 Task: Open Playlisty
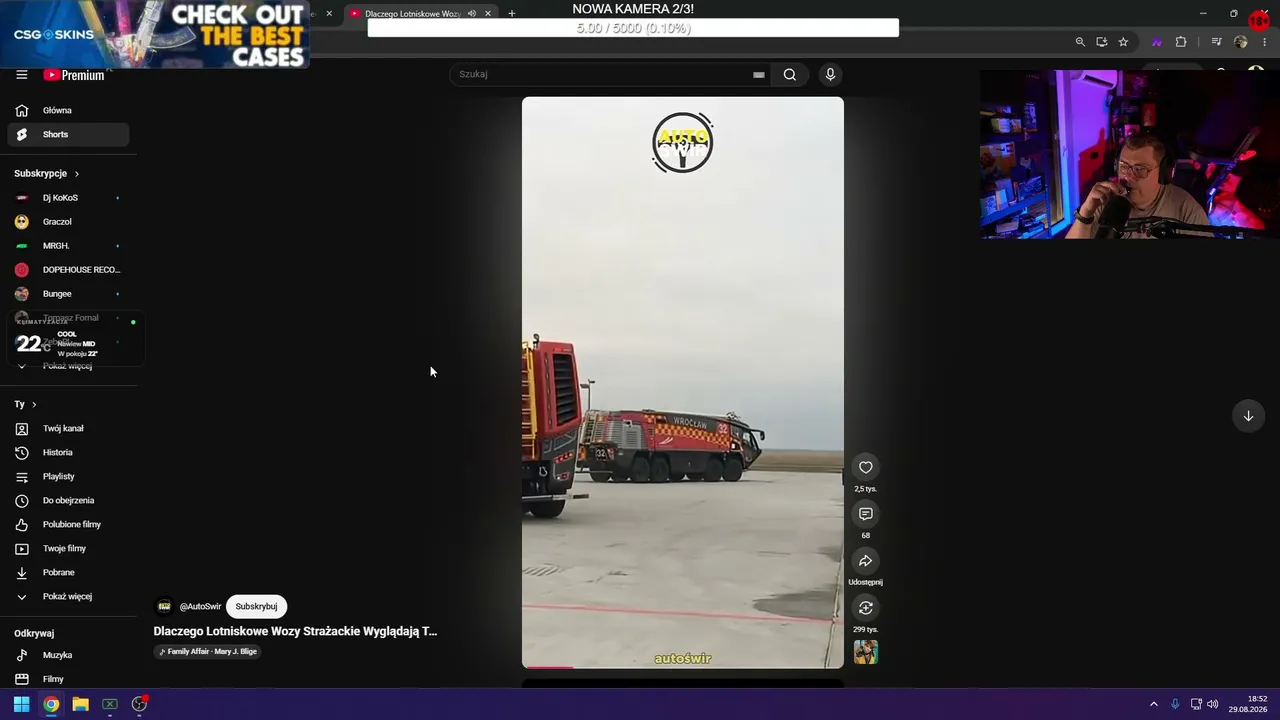click(68, 476)
